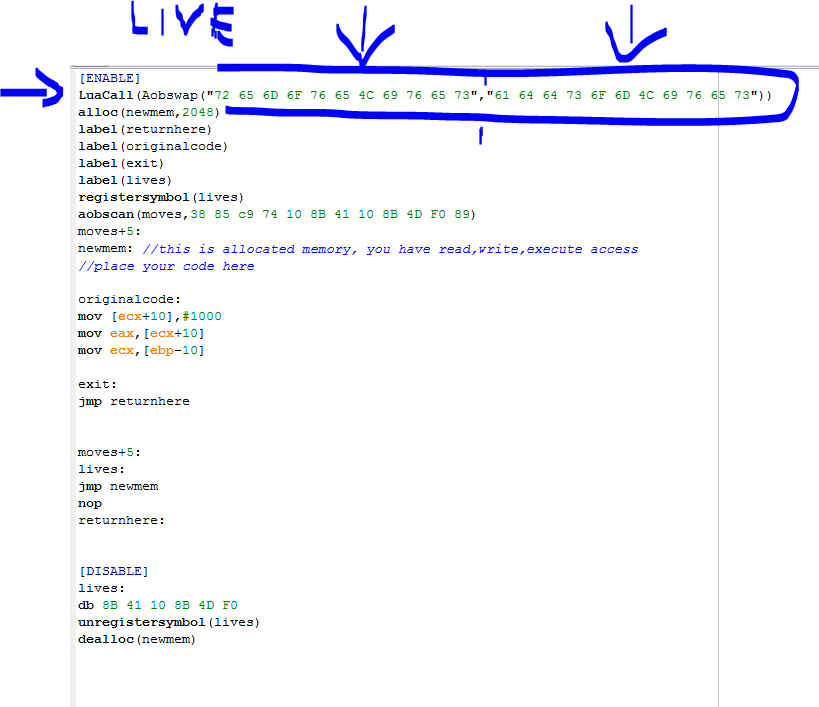Click the jmp returnhere instruction

click(133, 401)
